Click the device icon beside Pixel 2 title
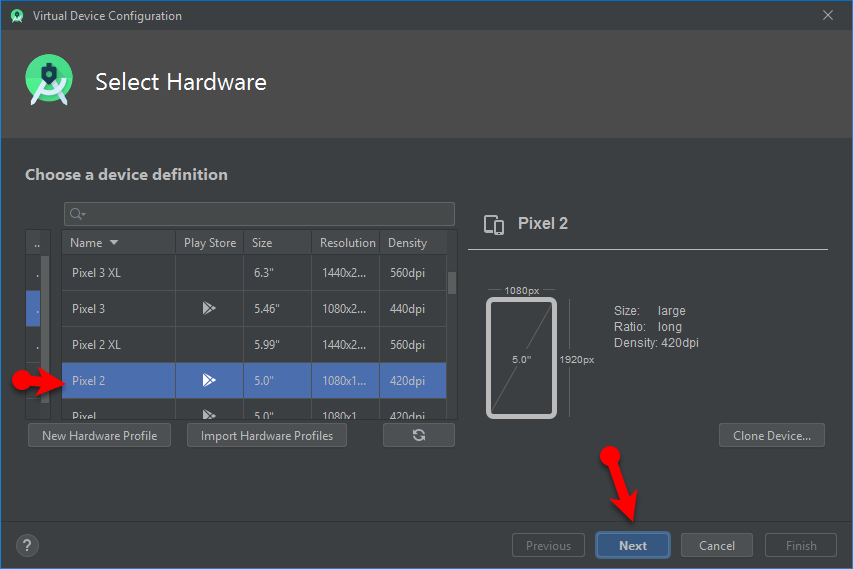This screenshot has width=853, height=569. pos(493,224)
